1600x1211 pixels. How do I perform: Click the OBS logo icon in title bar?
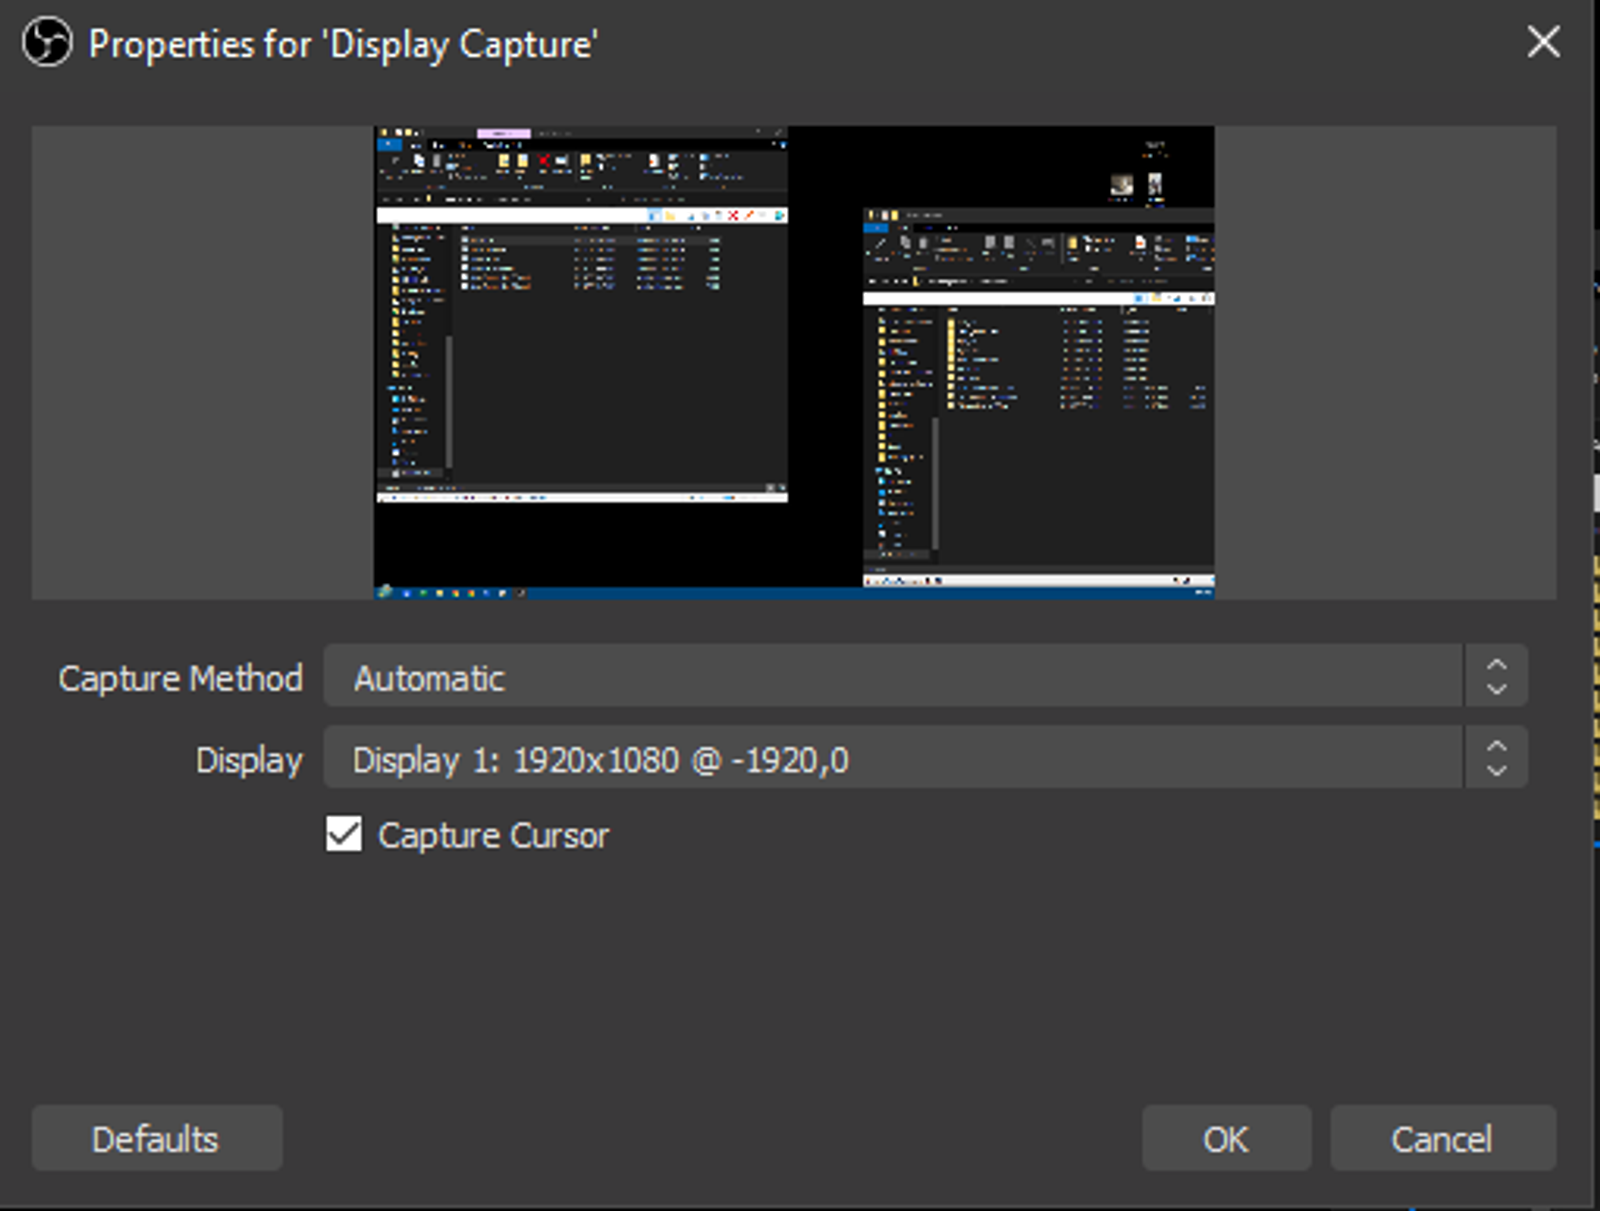click(x=47, y=43)
